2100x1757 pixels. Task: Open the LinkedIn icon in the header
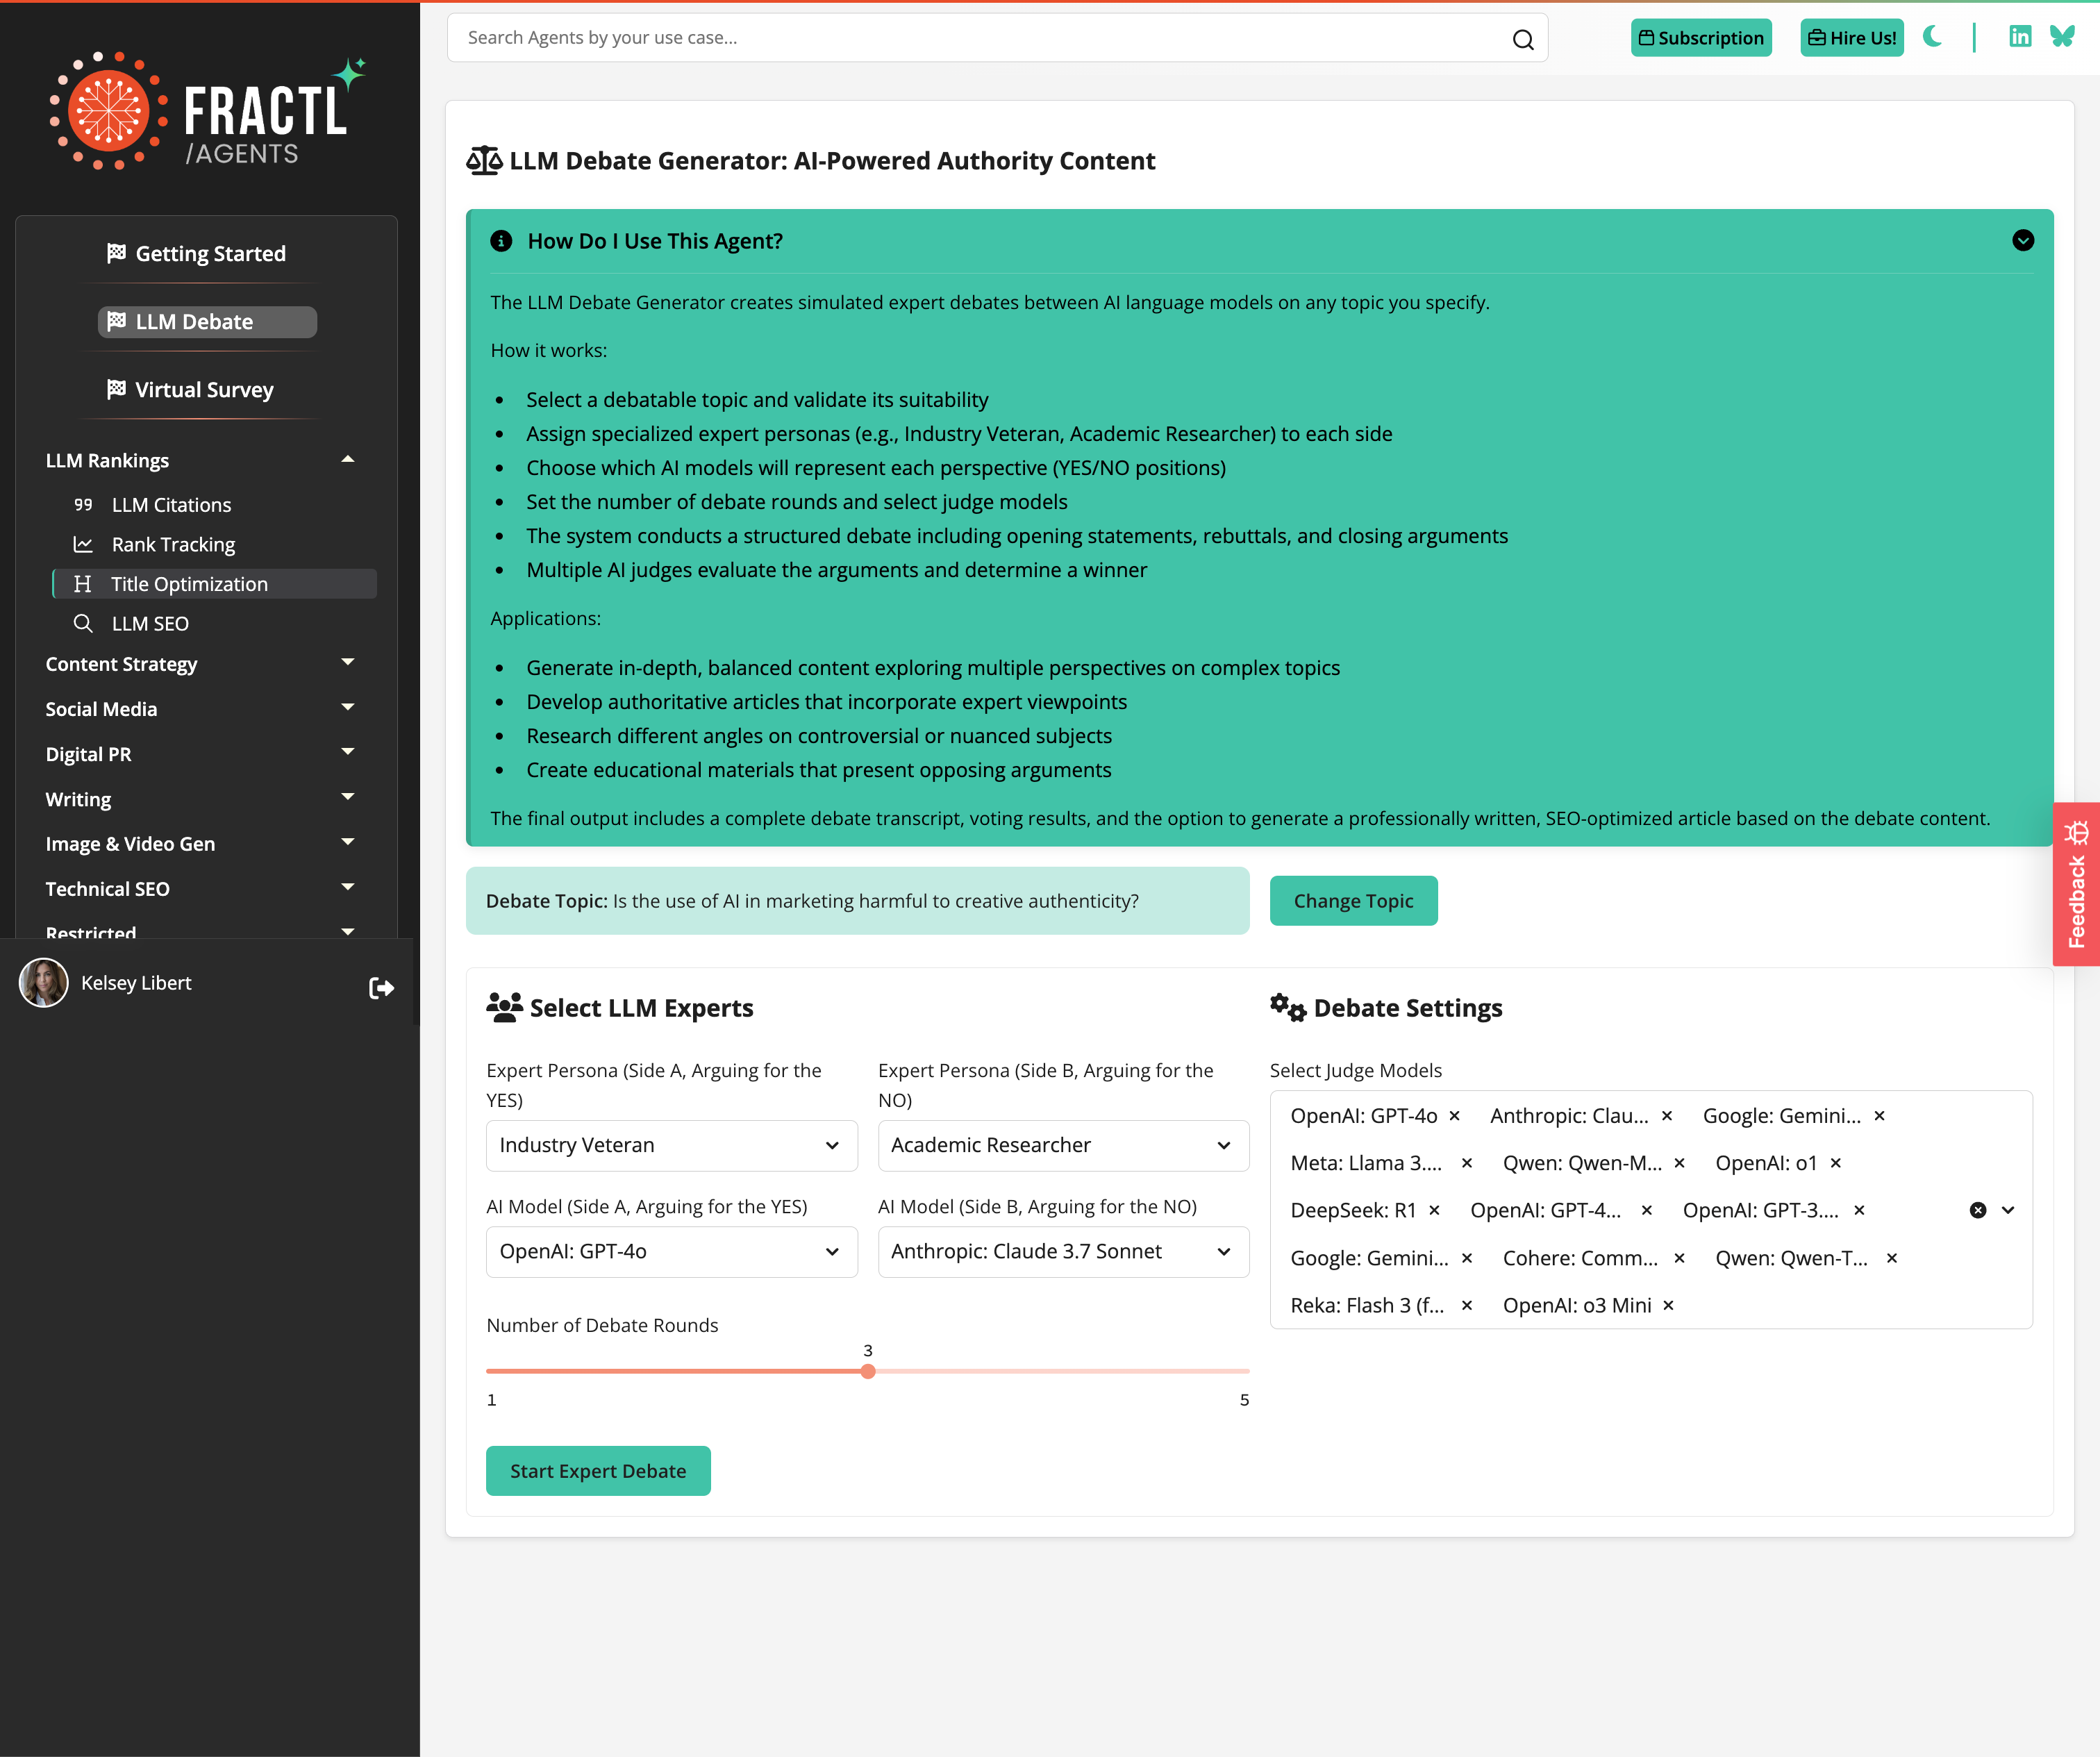(2021, 36)
